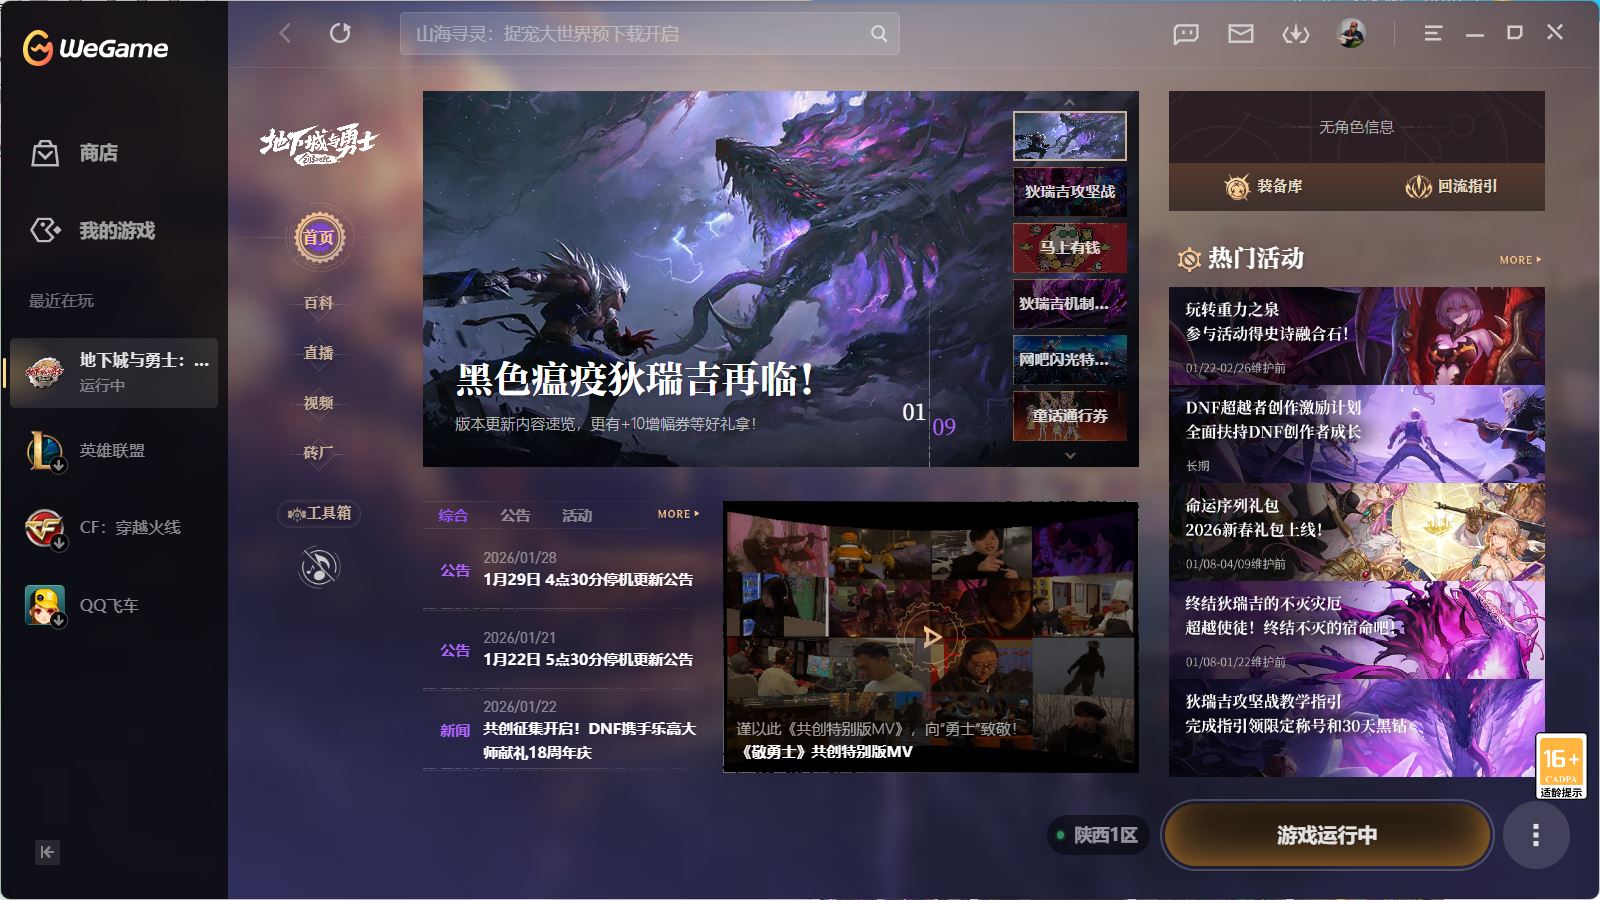Open the three-dot more options menu
The height and width of the screenshot is (900, 1600).
1536,835
